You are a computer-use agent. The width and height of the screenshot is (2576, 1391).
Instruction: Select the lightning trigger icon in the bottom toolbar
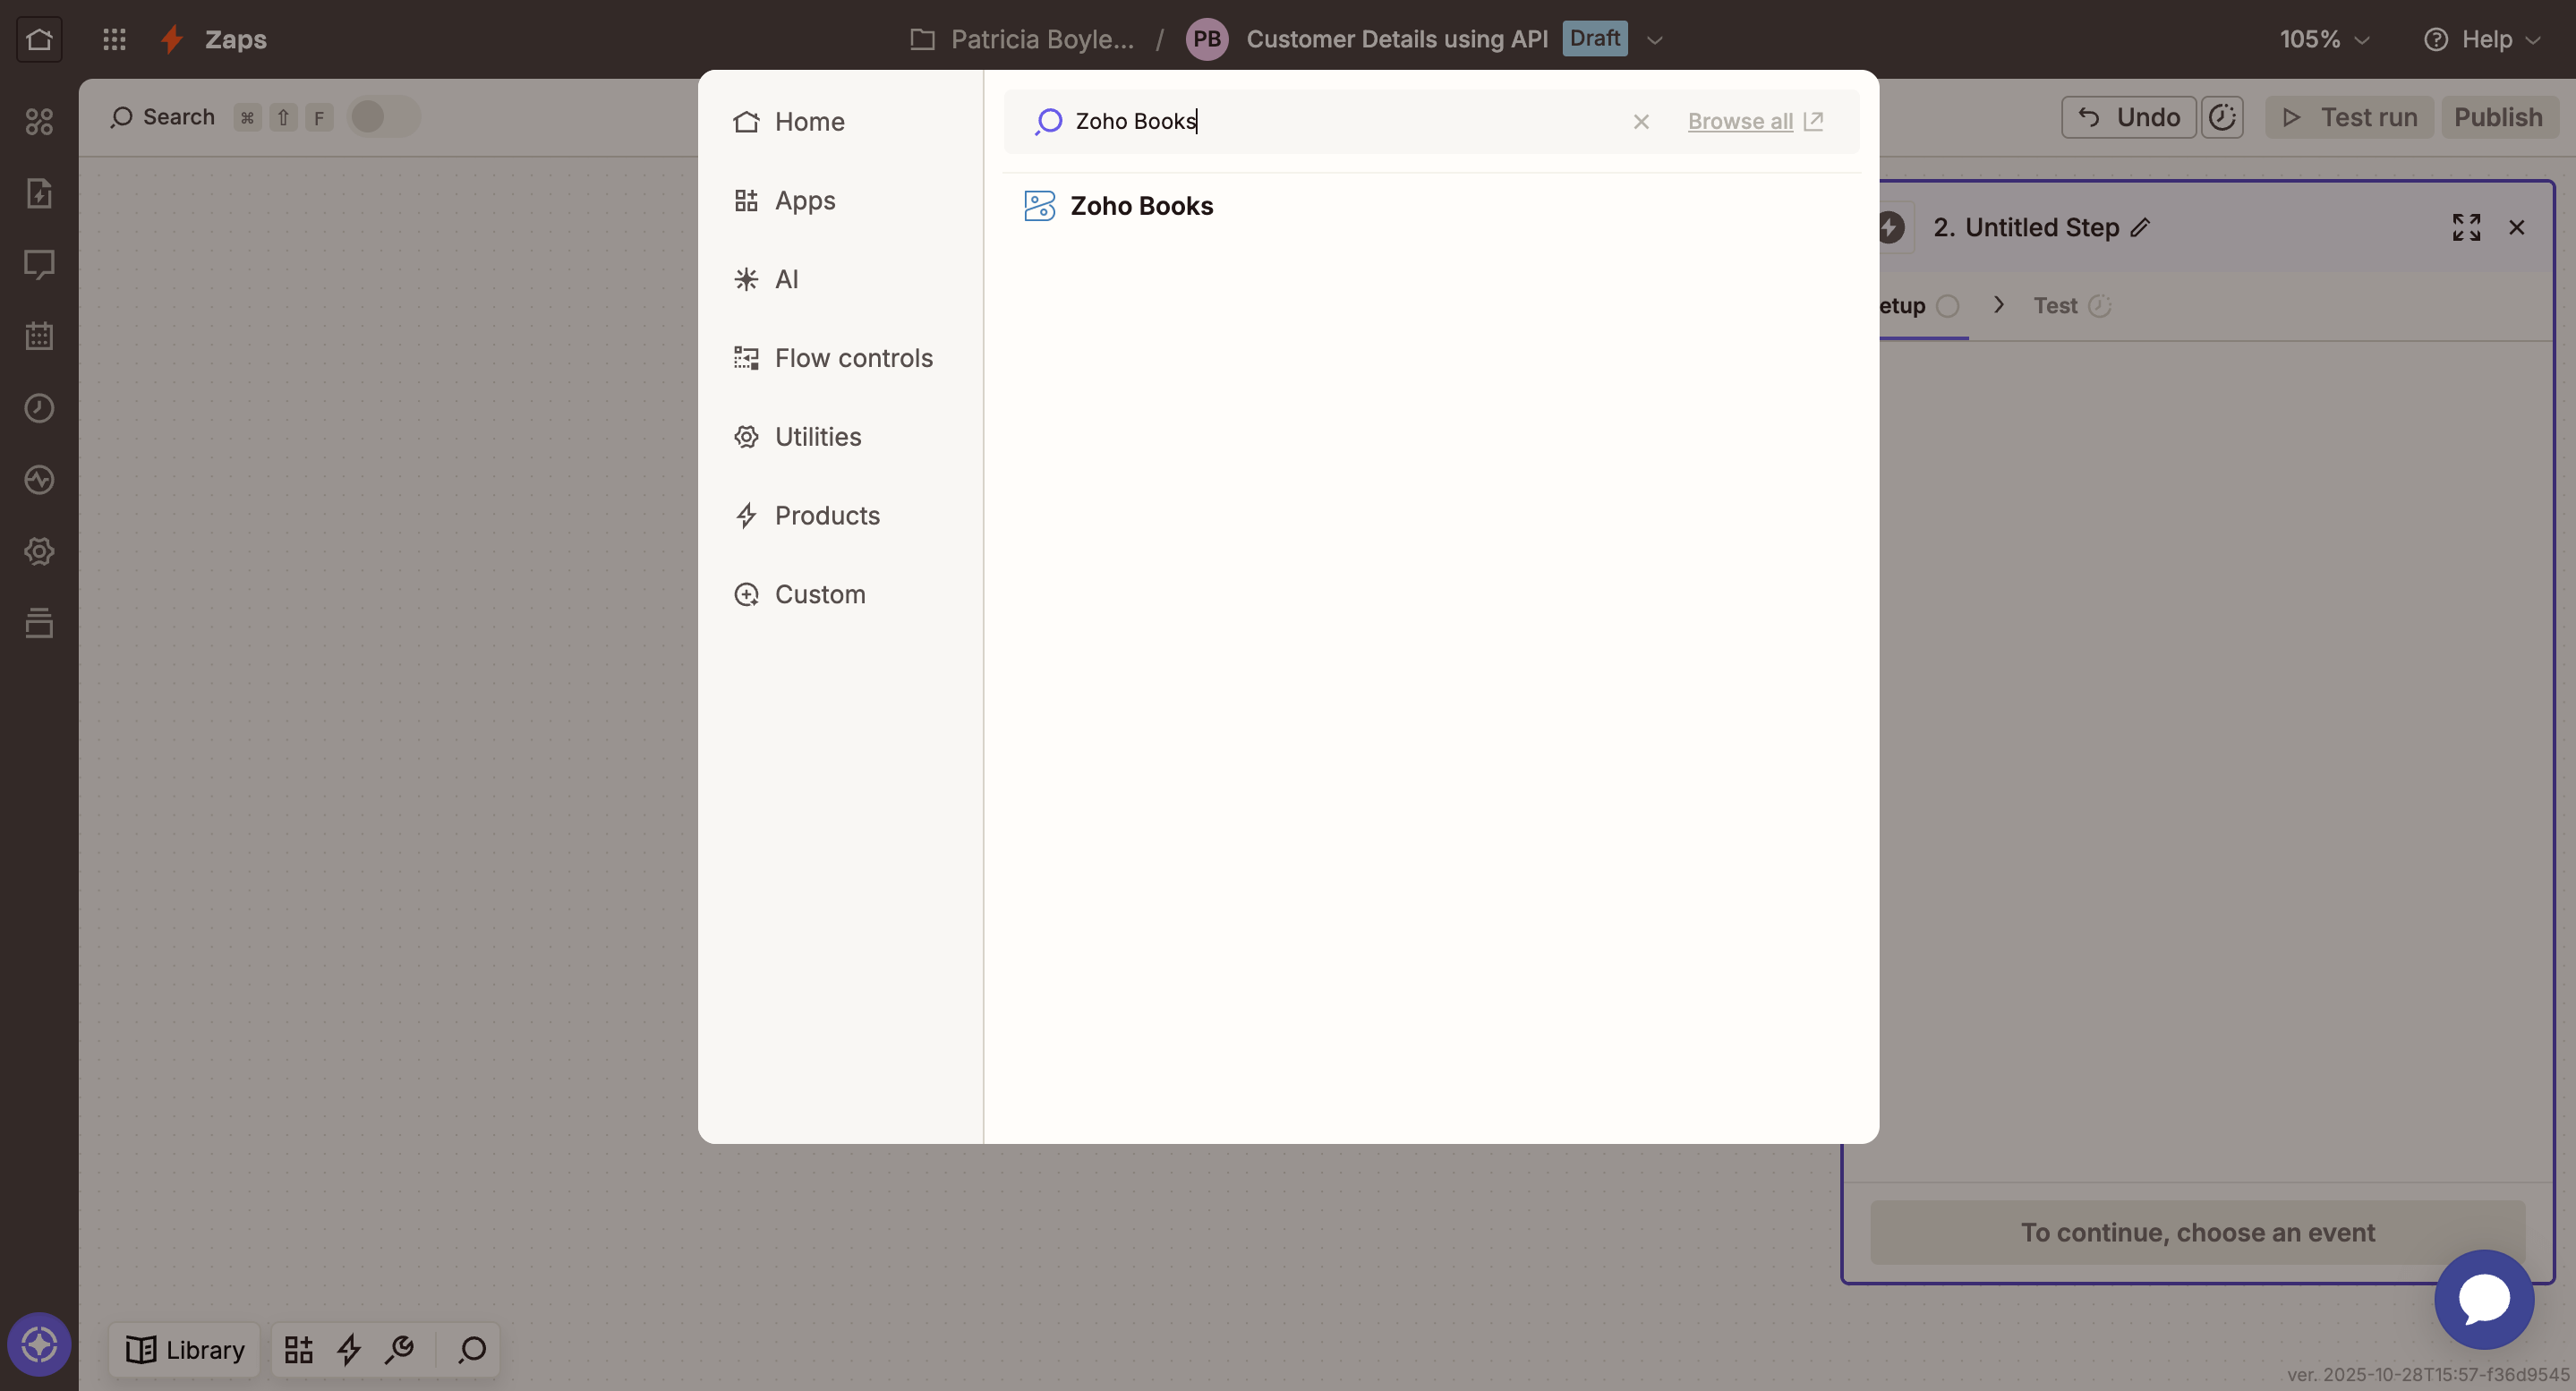click(x=347, y=1349)
